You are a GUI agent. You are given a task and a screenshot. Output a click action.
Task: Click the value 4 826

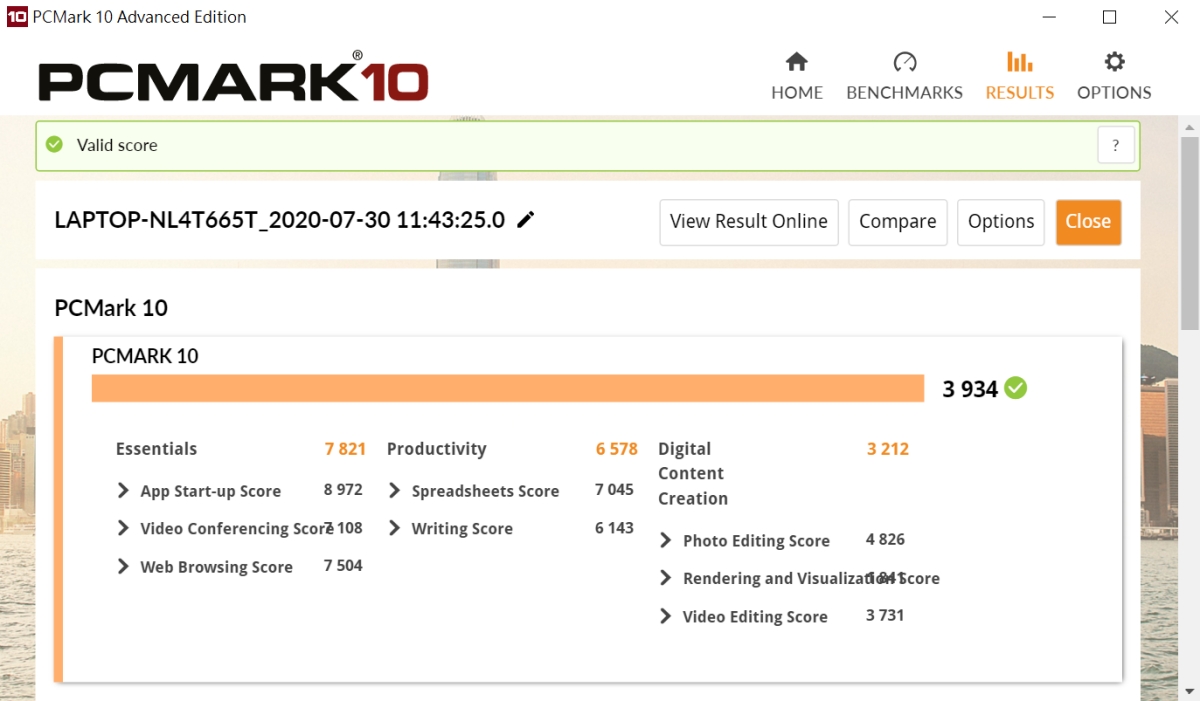click(x=885, y=540)
